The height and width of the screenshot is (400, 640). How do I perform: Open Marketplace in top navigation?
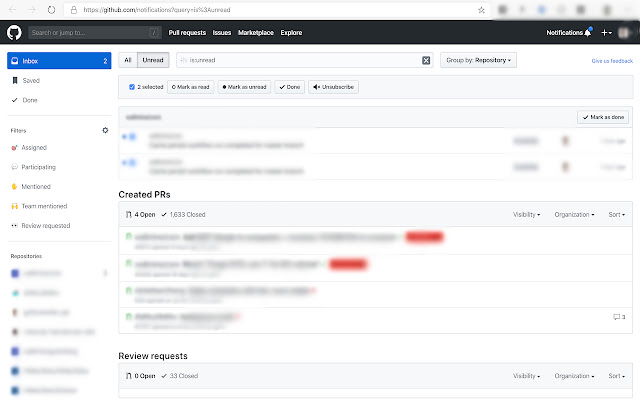[256, 33]
